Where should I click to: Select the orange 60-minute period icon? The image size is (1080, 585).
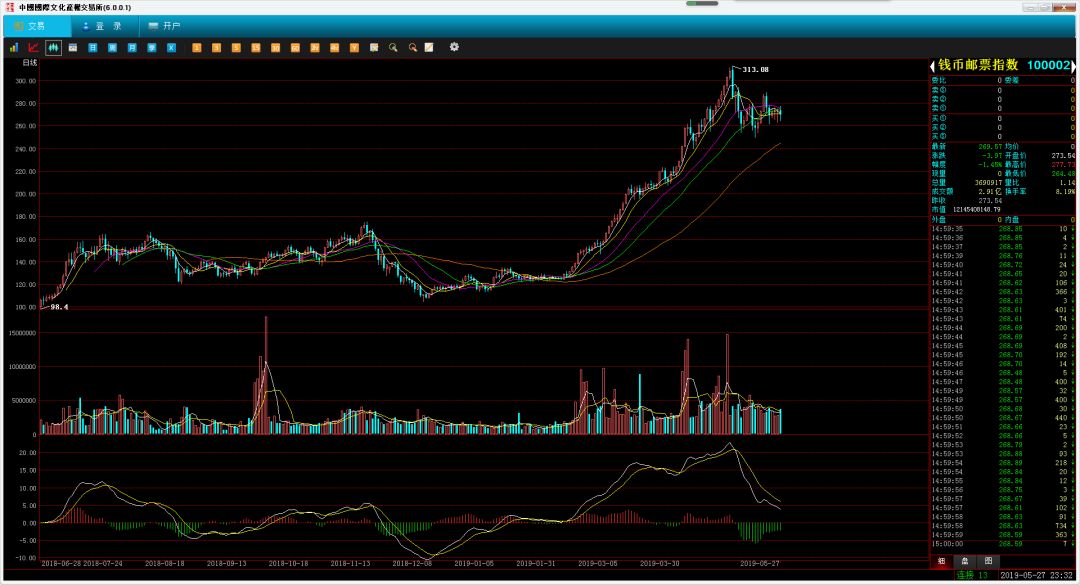click(295, 48)
